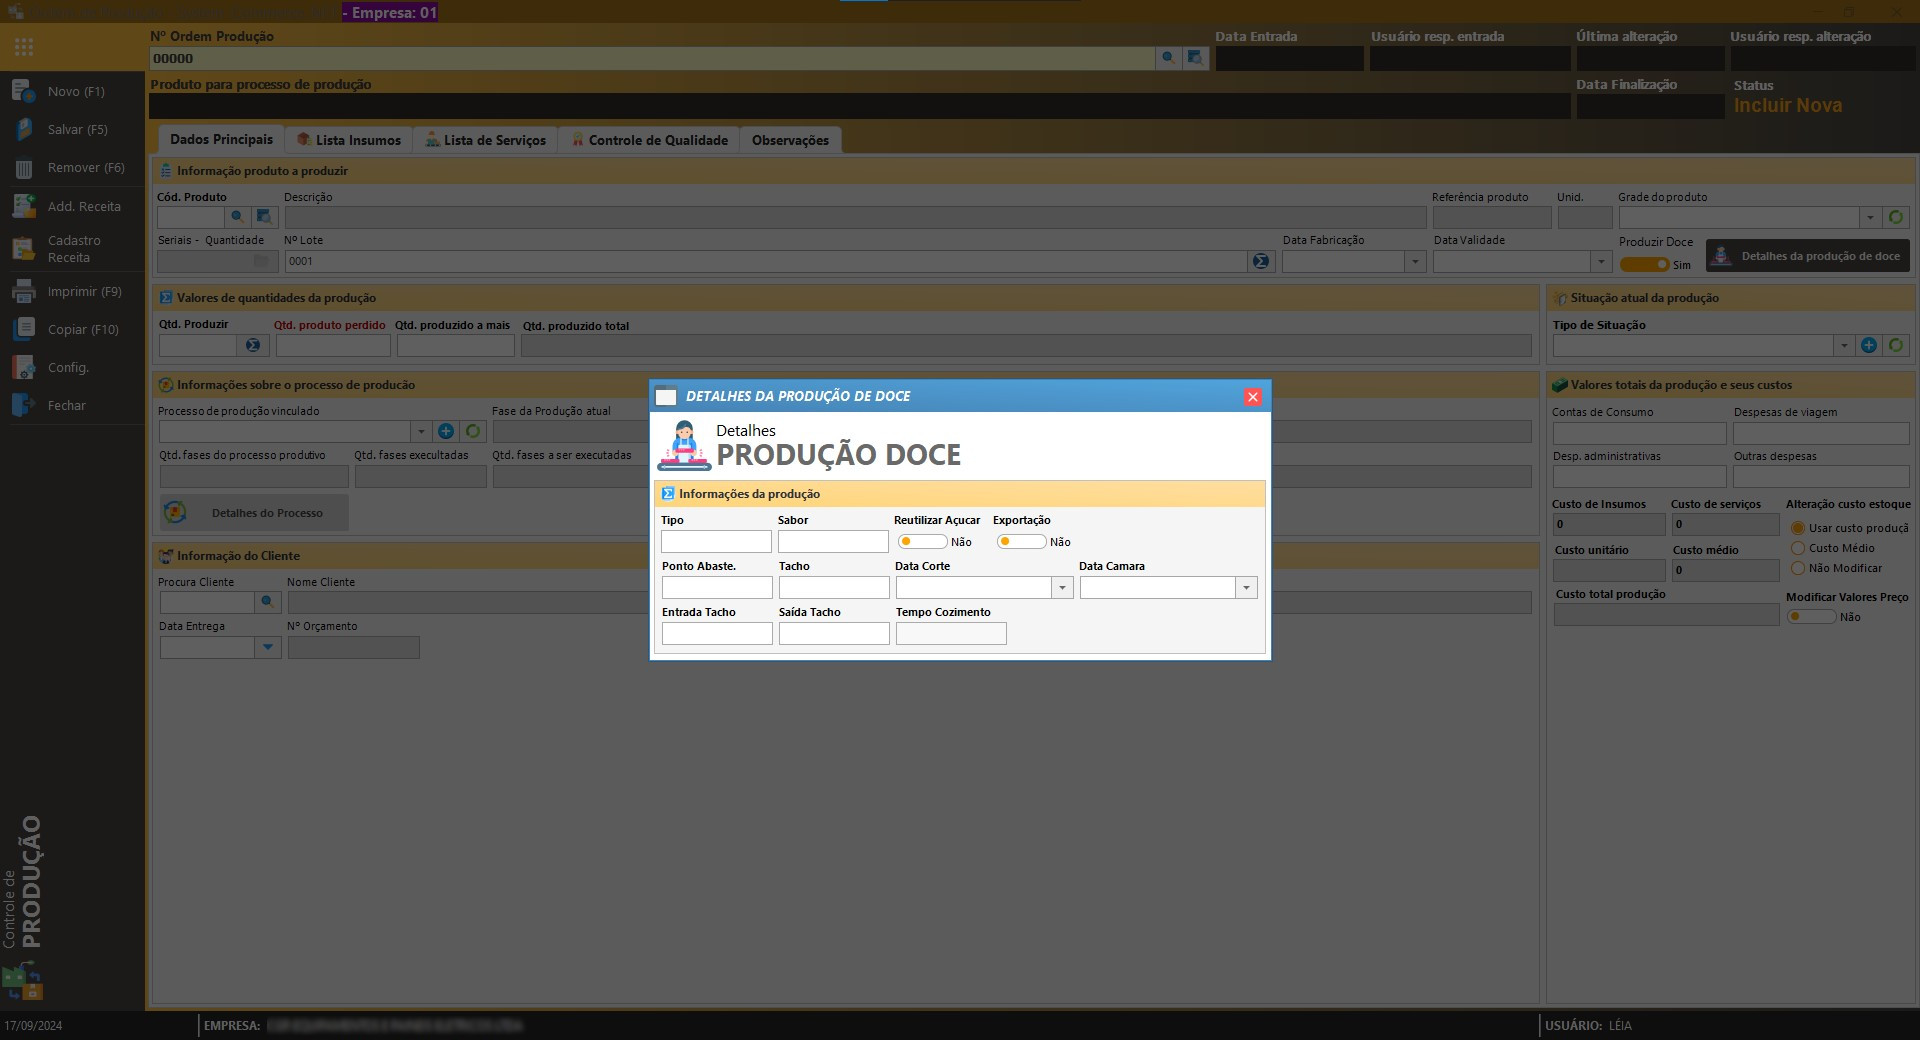Click the Sabor input field
Viewport: 1920px width, 1040px height.
pyautogui.click(x=832, y=542)
